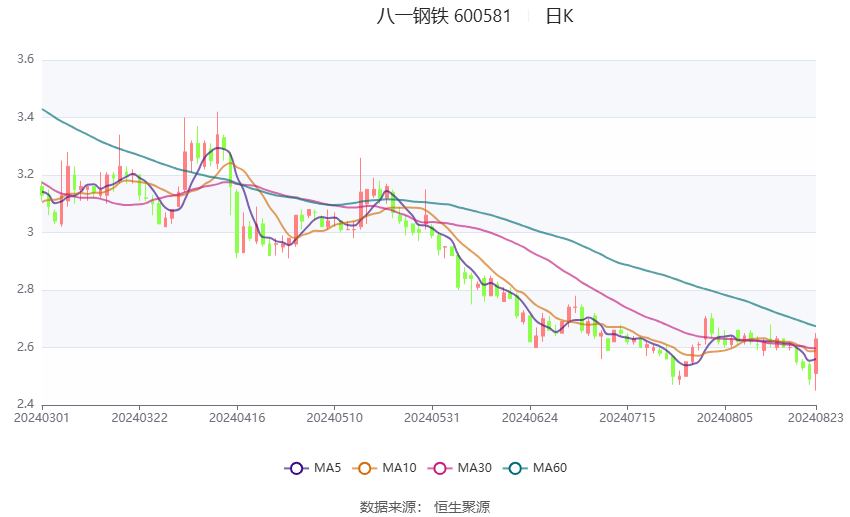The height and width of the screenshot is (517, 850).
Task: Click the 3.4 y-axis label
Action: (x=25, y=117)
